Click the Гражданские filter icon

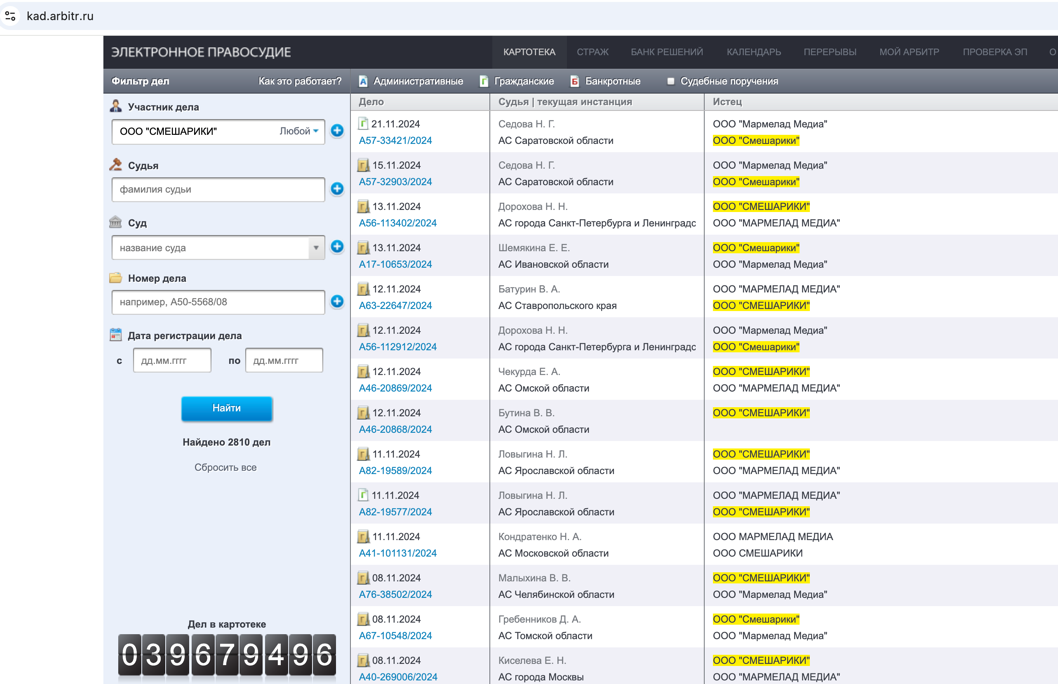click(x=484, y=82)
